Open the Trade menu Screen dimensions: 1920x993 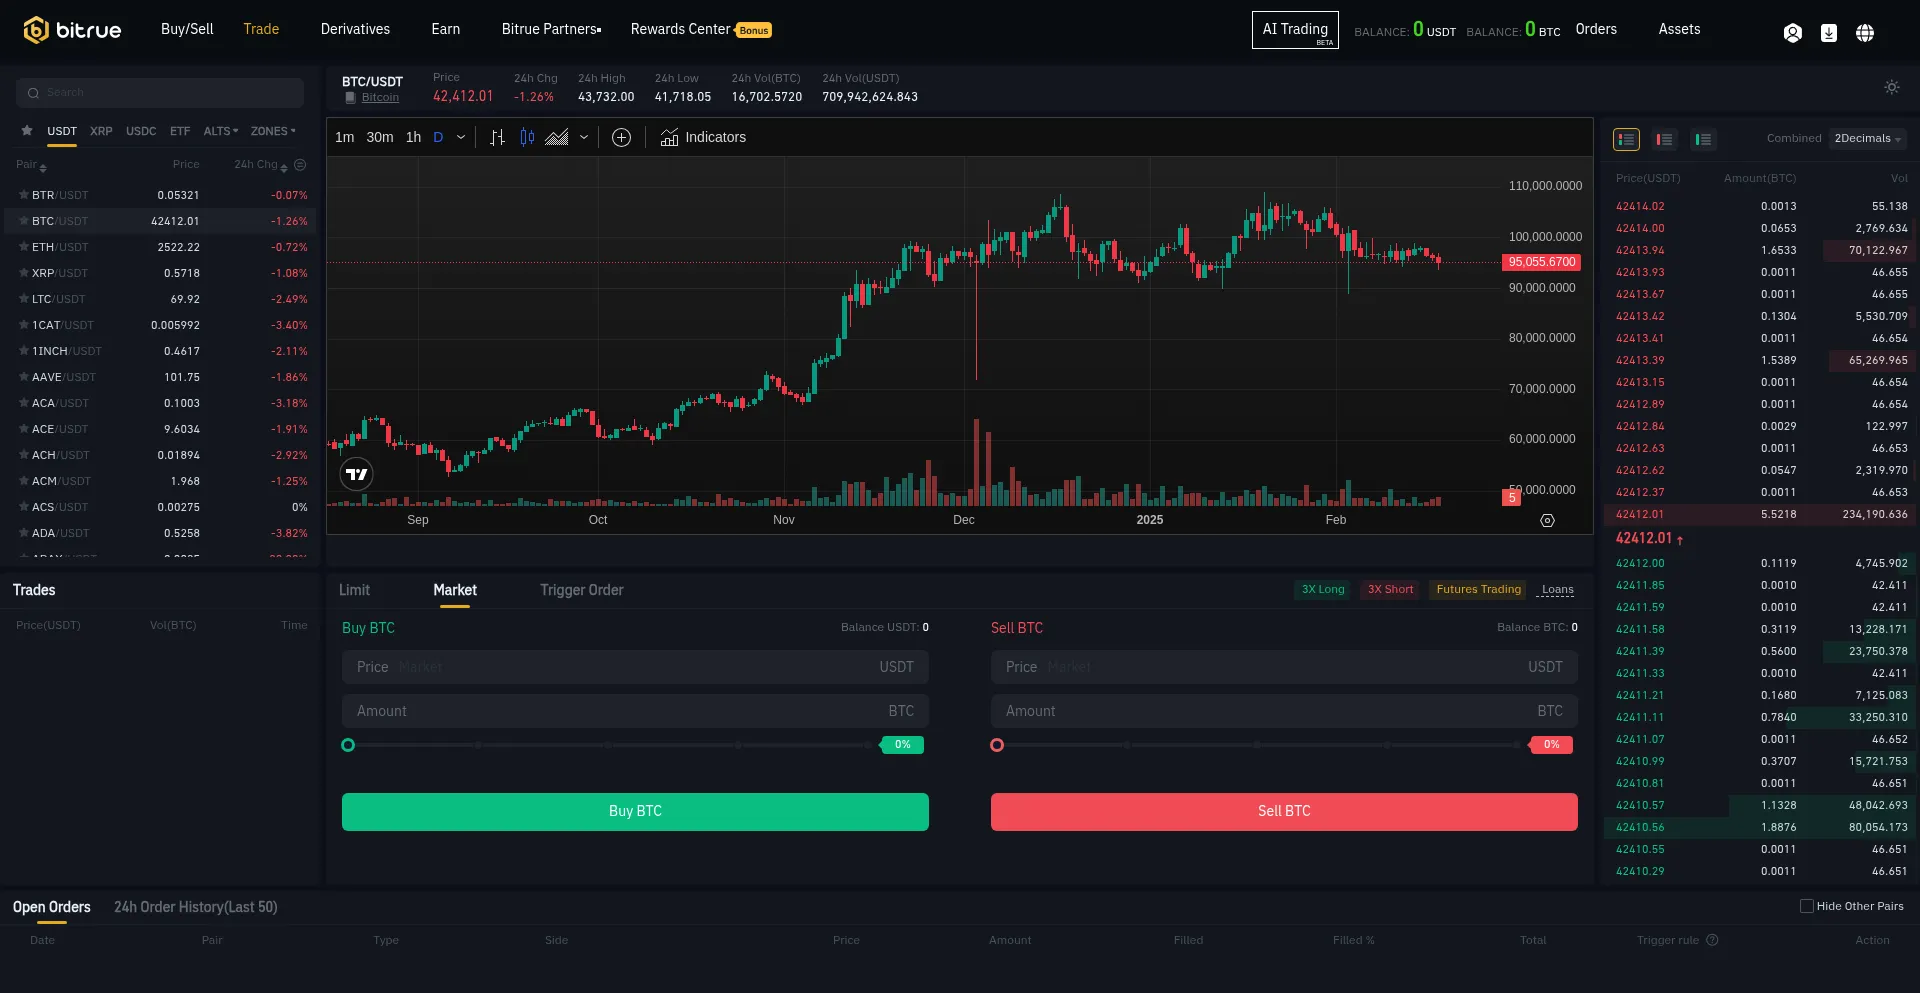[x=261, y=29]
